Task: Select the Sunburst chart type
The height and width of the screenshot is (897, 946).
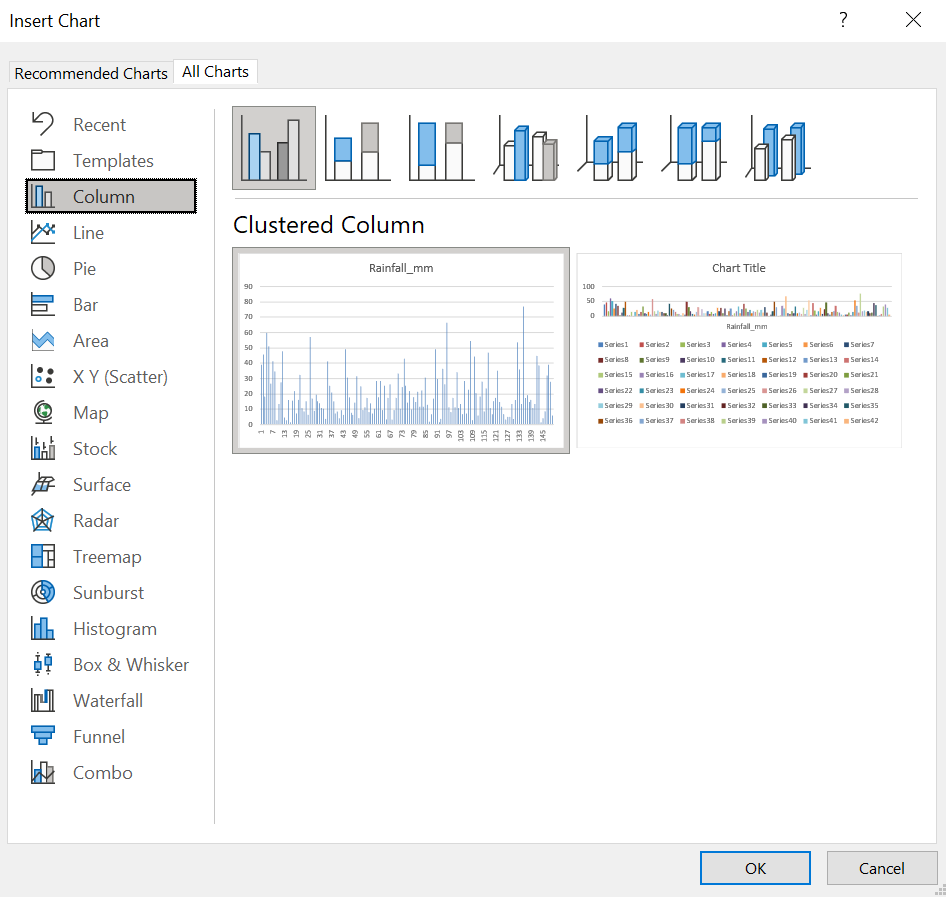Action: click(x=108, y=593)
